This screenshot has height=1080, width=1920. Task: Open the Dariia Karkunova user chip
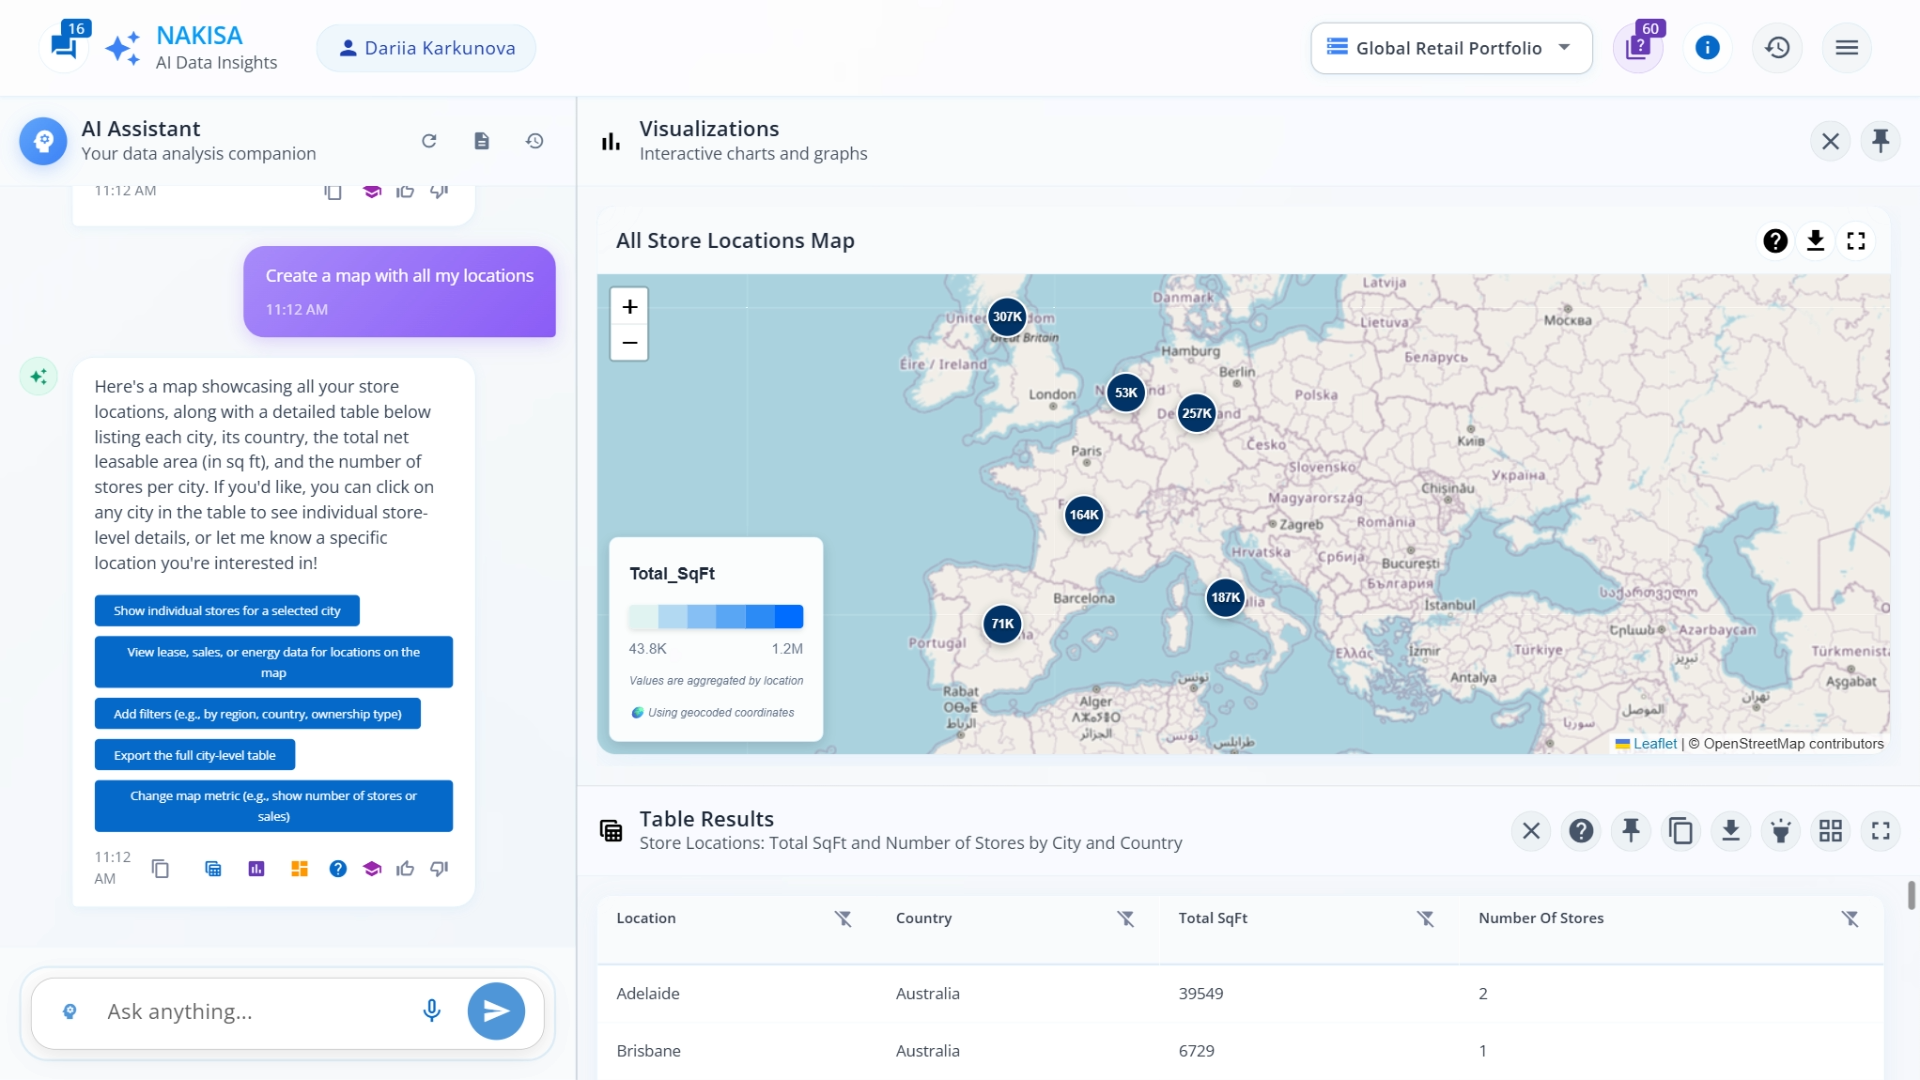(426, 48)
